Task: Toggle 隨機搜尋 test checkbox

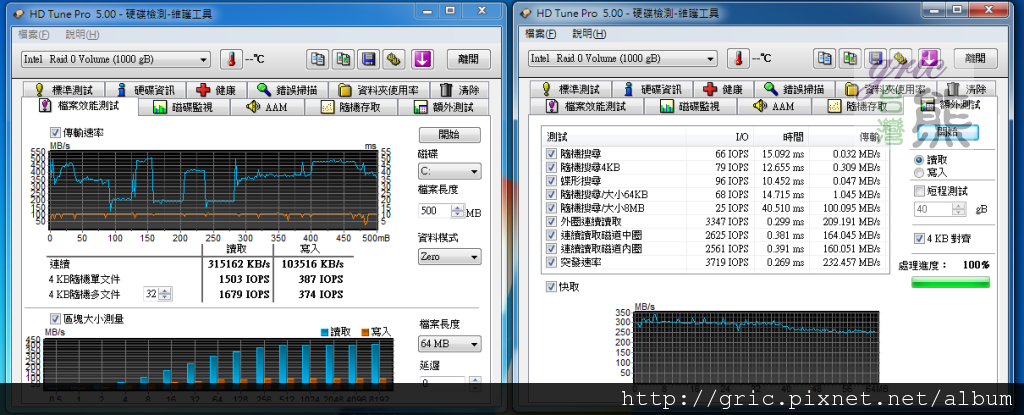Action: pos(551,154)
